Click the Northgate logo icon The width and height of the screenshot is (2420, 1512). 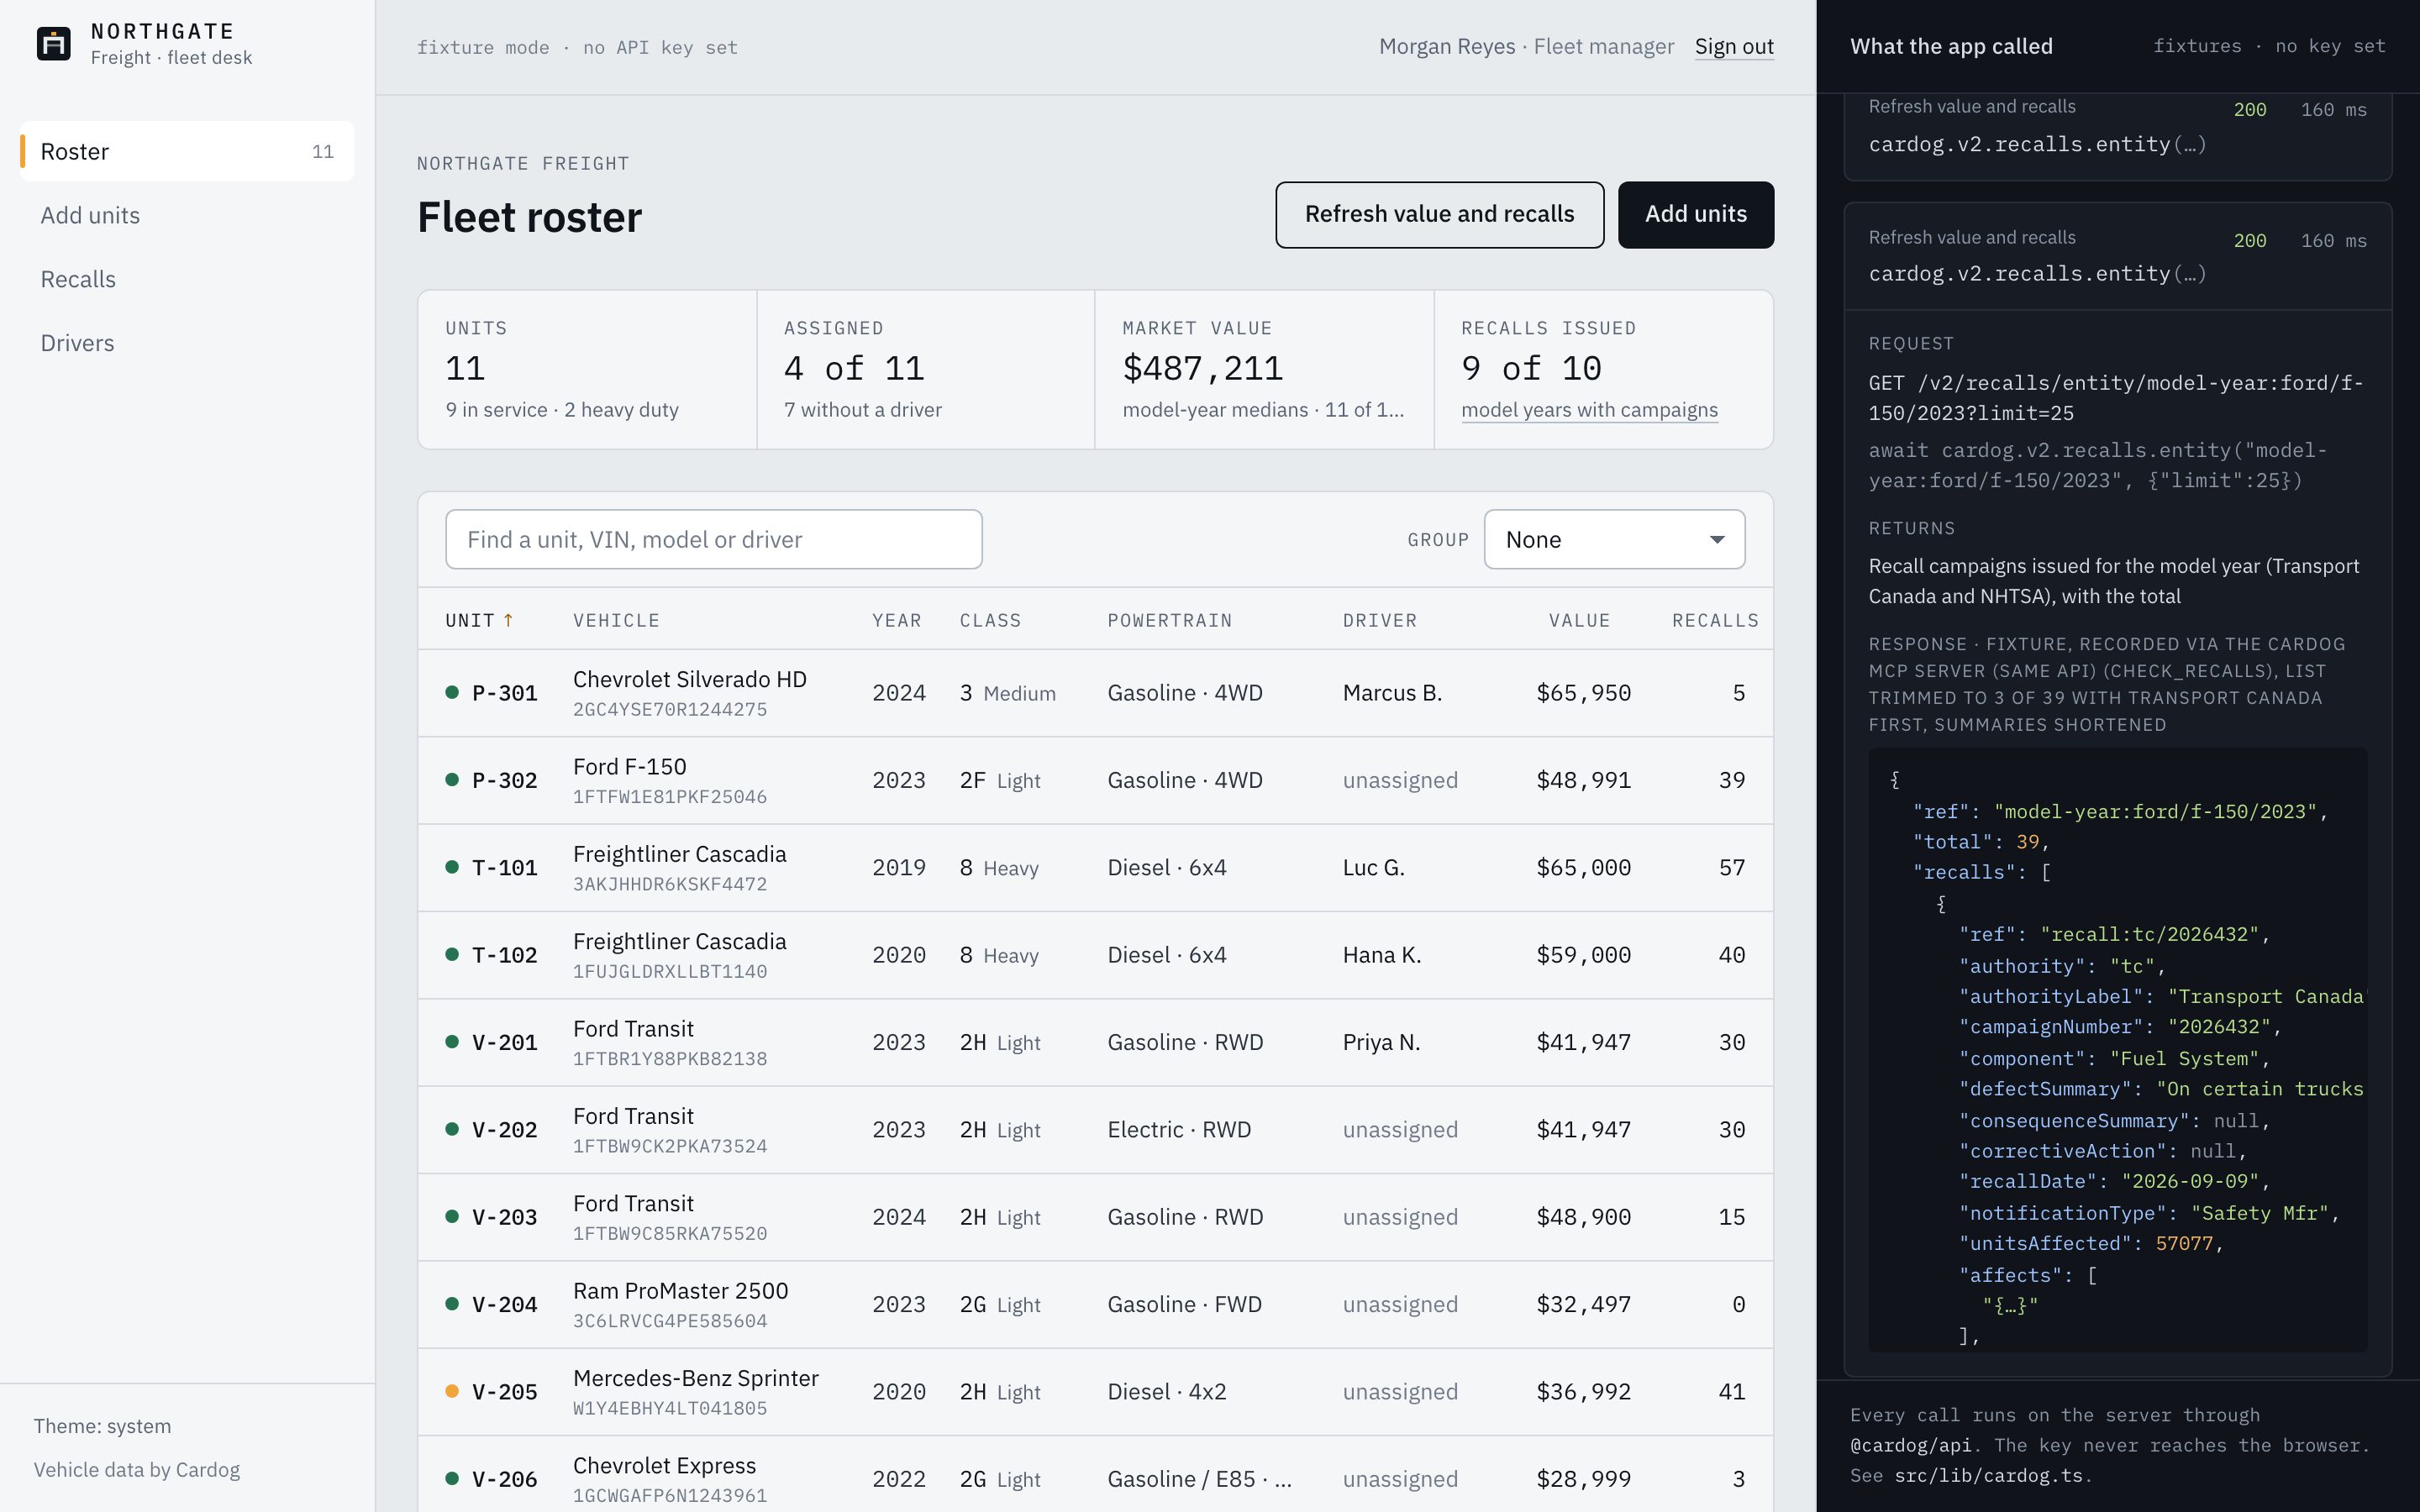[x=53, y=44]
